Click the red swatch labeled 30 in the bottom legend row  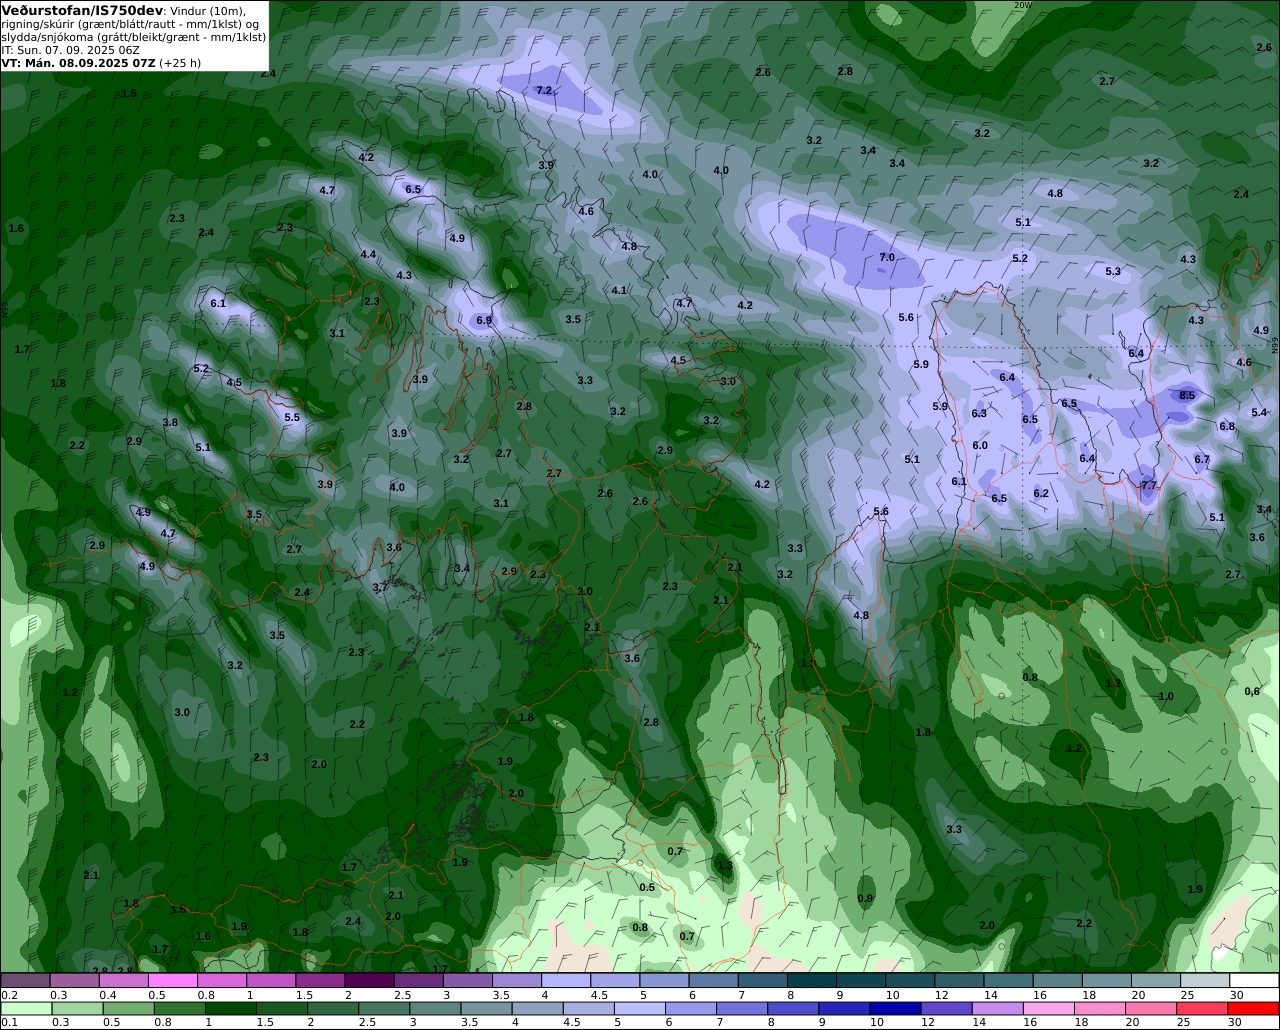pyautogui.click(x=1253, y=1008)
